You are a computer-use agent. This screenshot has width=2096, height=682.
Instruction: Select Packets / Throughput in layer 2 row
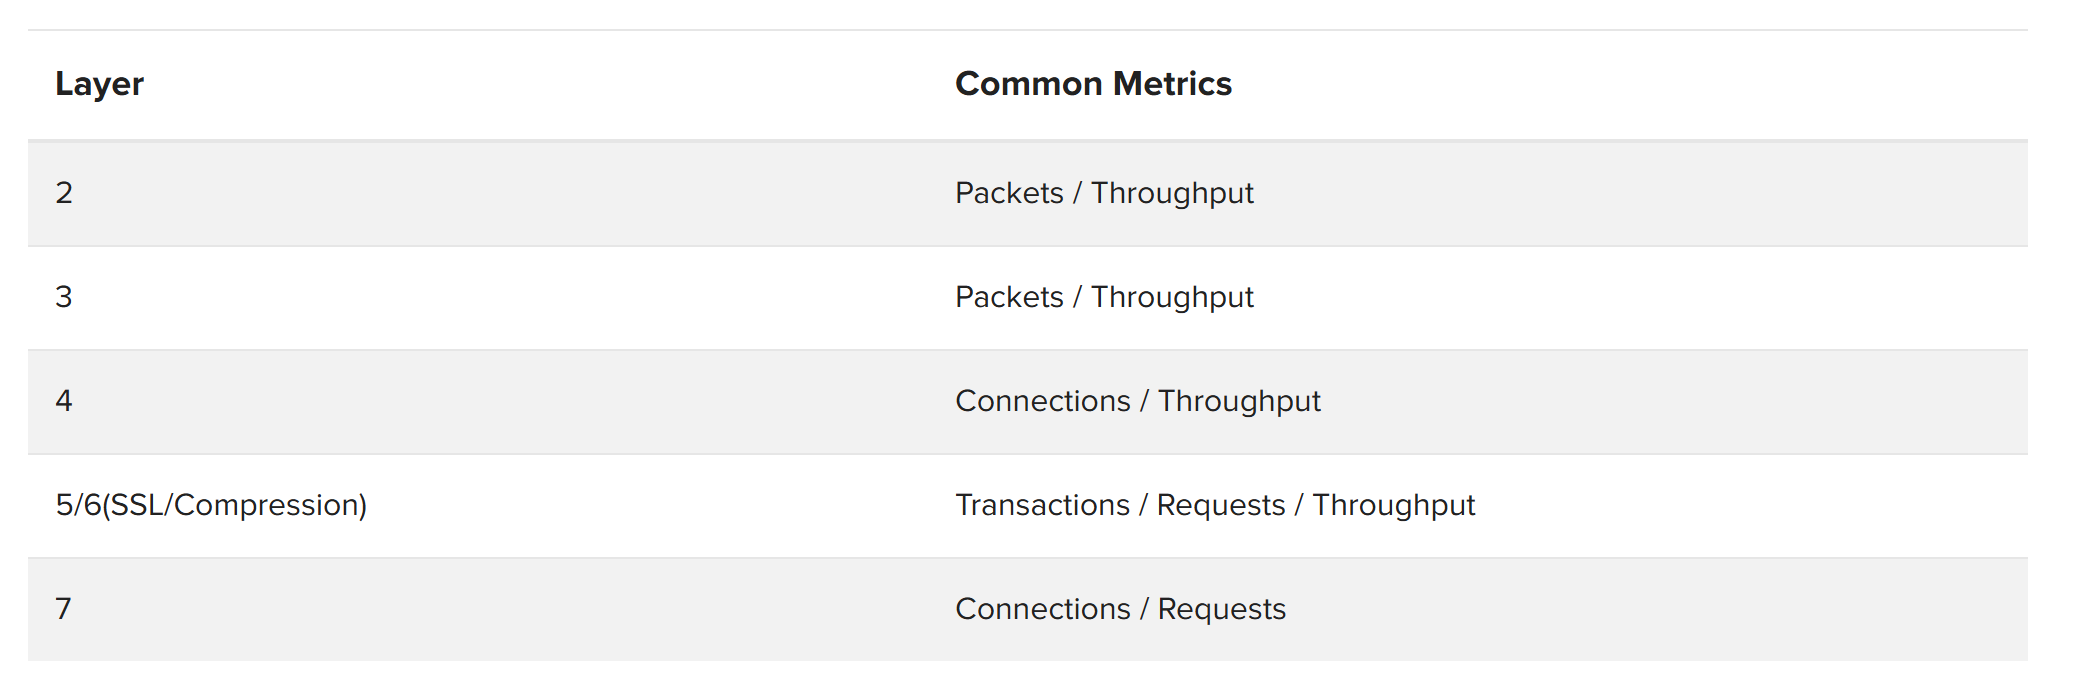pos(1104,193)
